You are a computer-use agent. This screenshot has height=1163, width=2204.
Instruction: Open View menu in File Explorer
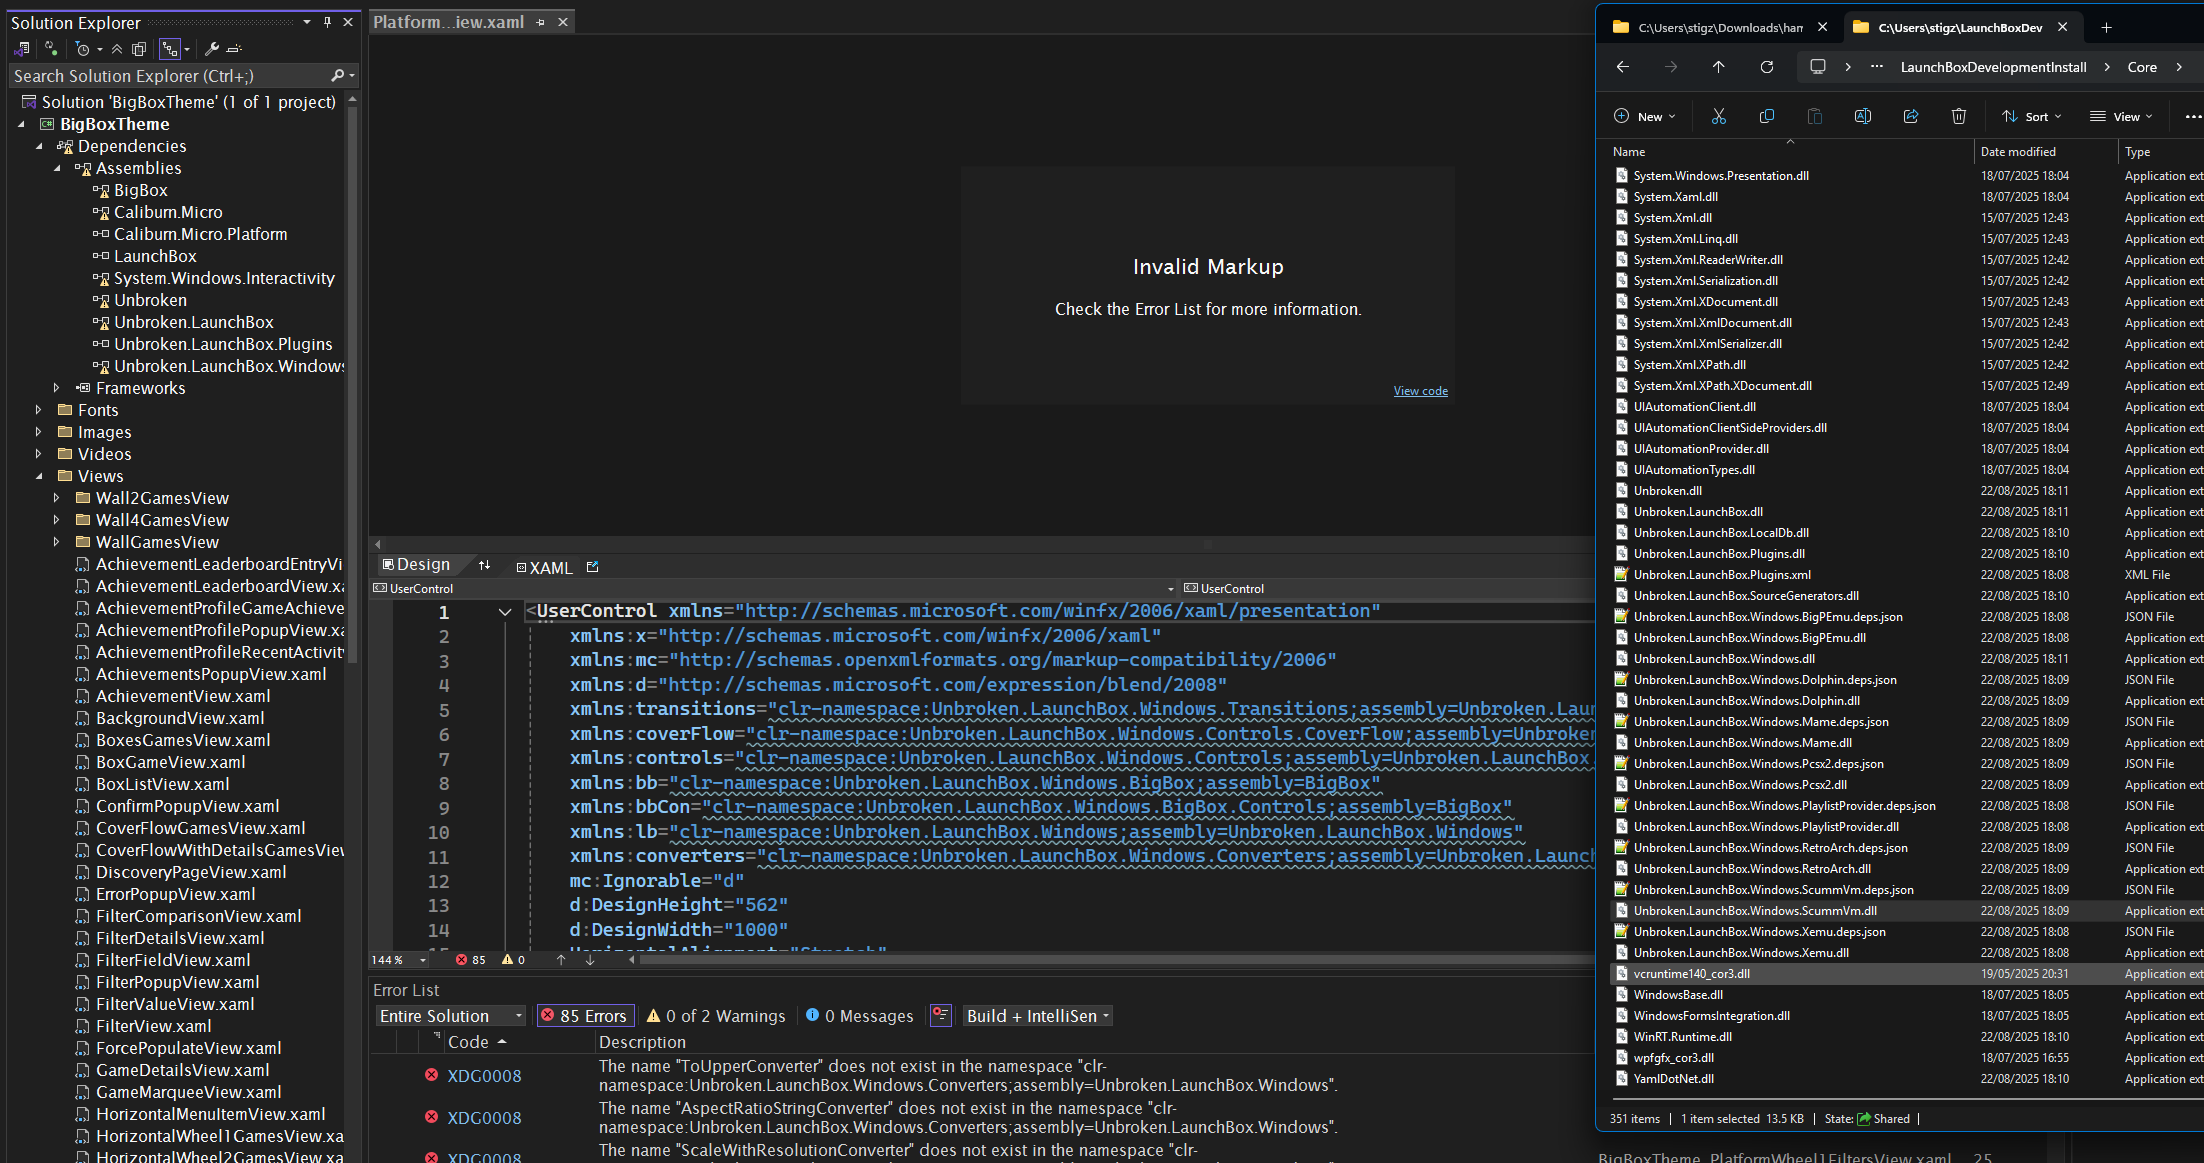[x=2122, y=116]
